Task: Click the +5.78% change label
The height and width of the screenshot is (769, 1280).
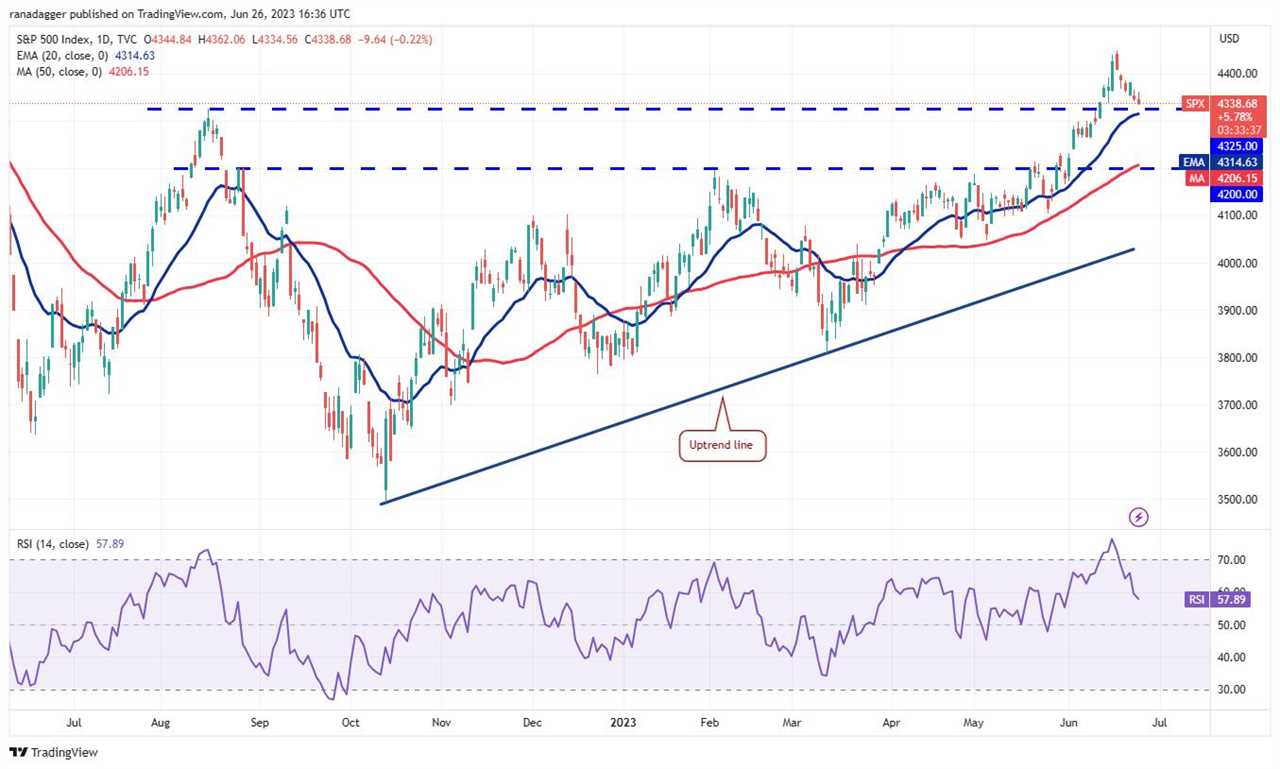Action: [x=1234, y=117]
